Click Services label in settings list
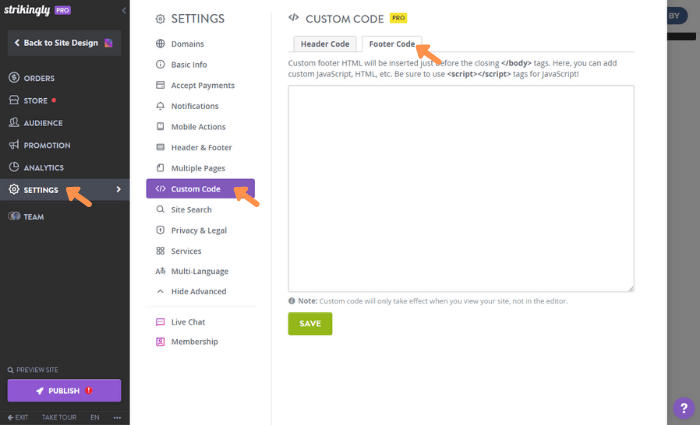 pyautogui.click(x=186, y=251)
